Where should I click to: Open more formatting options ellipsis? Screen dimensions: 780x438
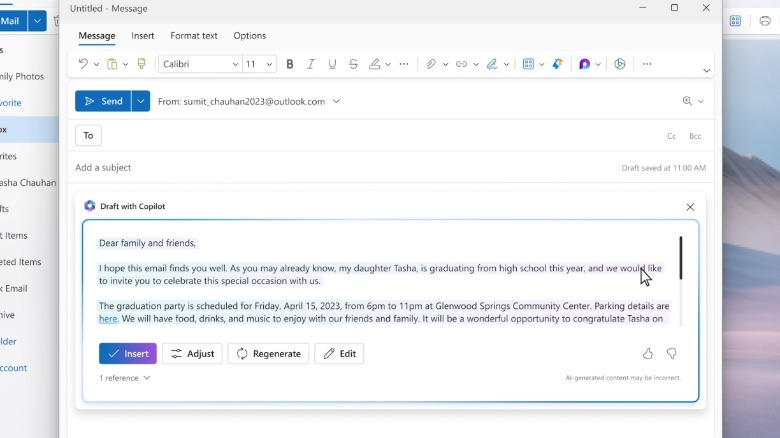point(404,64)
